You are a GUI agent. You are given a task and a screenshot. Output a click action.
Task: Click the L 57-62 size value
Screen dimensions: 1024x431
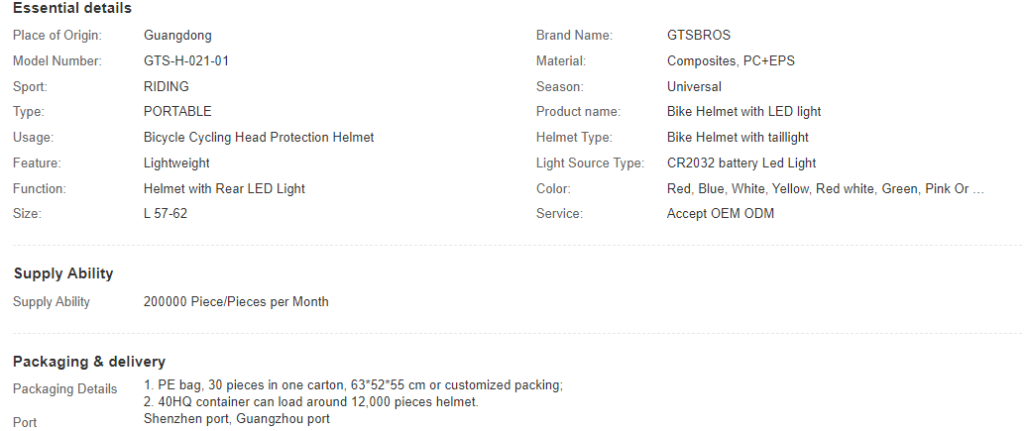[x=165, y=214]
